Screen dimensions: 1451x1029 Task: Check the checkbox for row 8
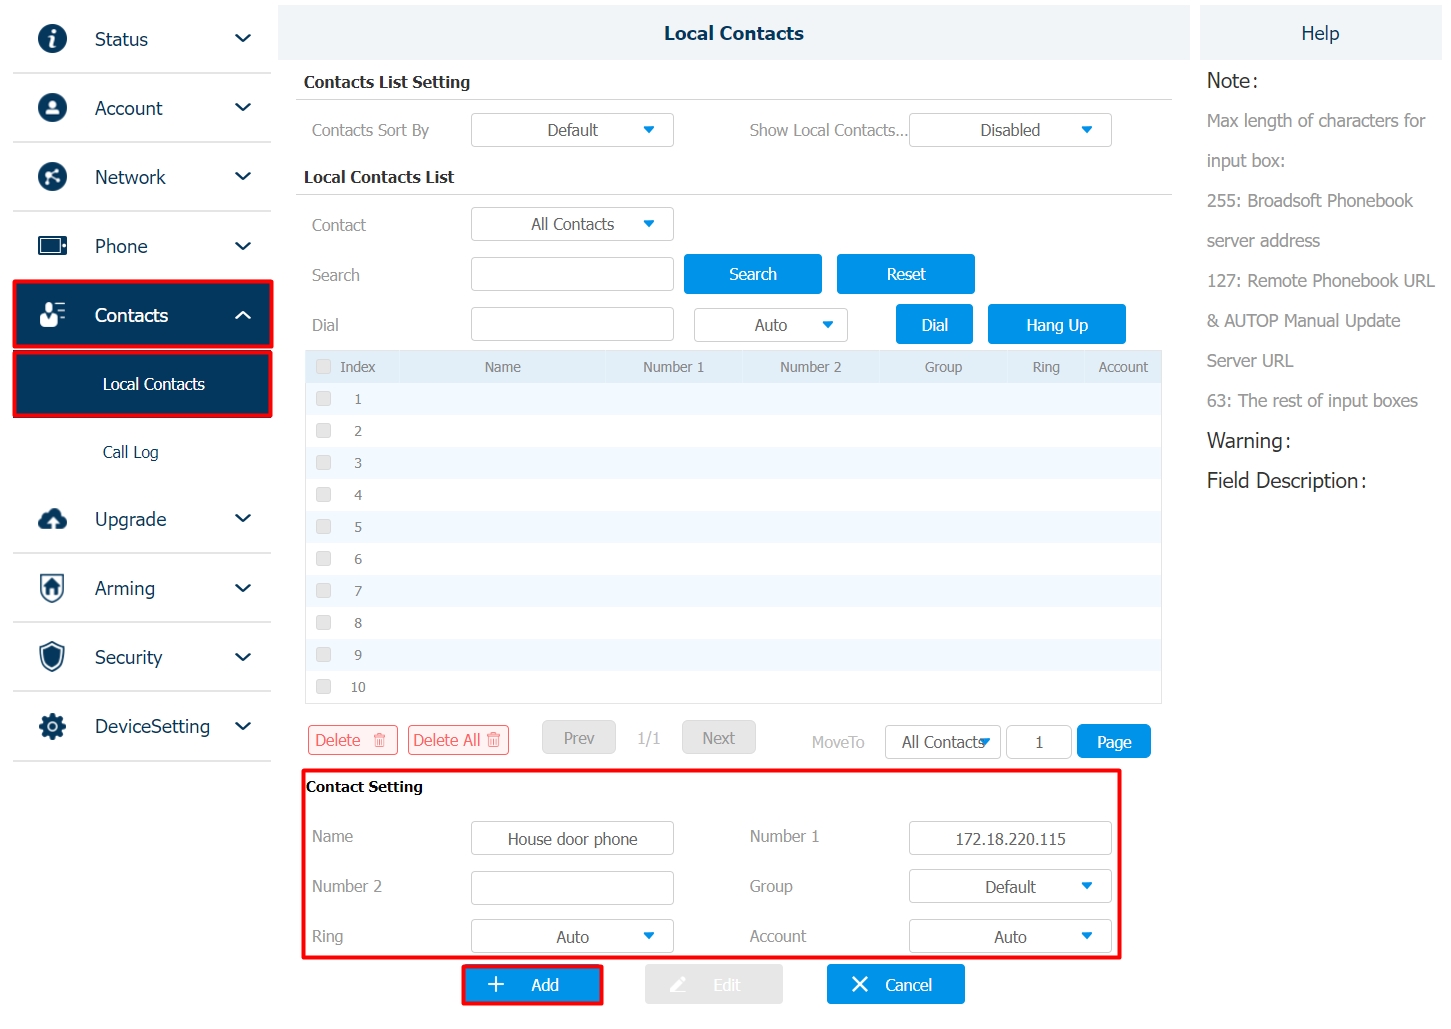(x=323, y=622)
